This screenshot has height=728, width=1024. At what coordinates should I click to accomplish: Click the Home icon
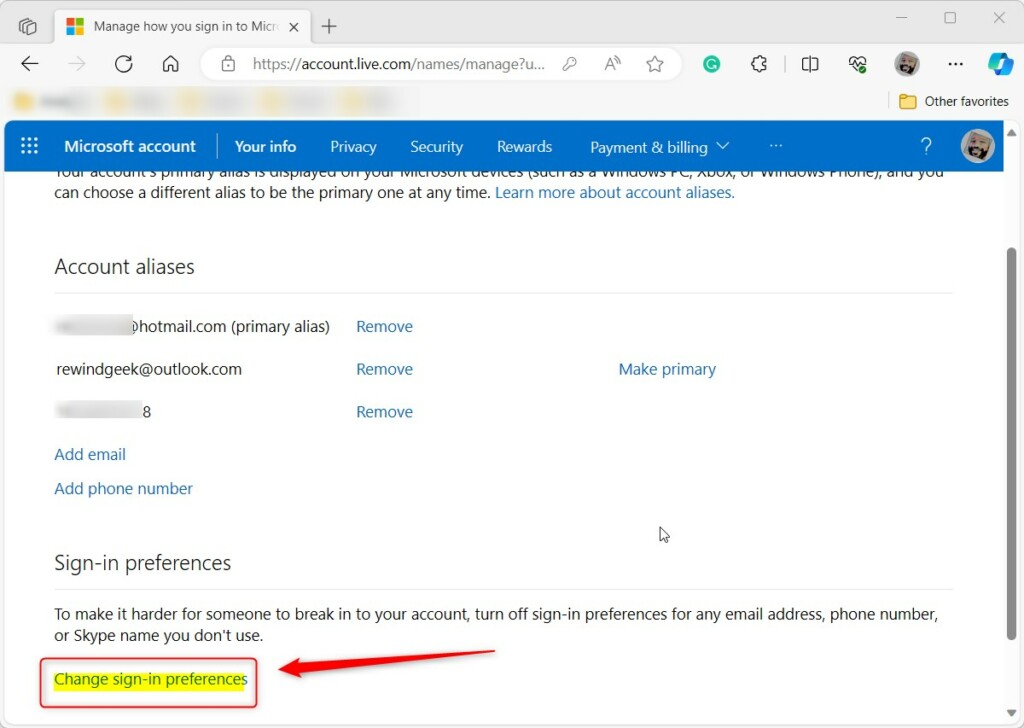(170, 63)
